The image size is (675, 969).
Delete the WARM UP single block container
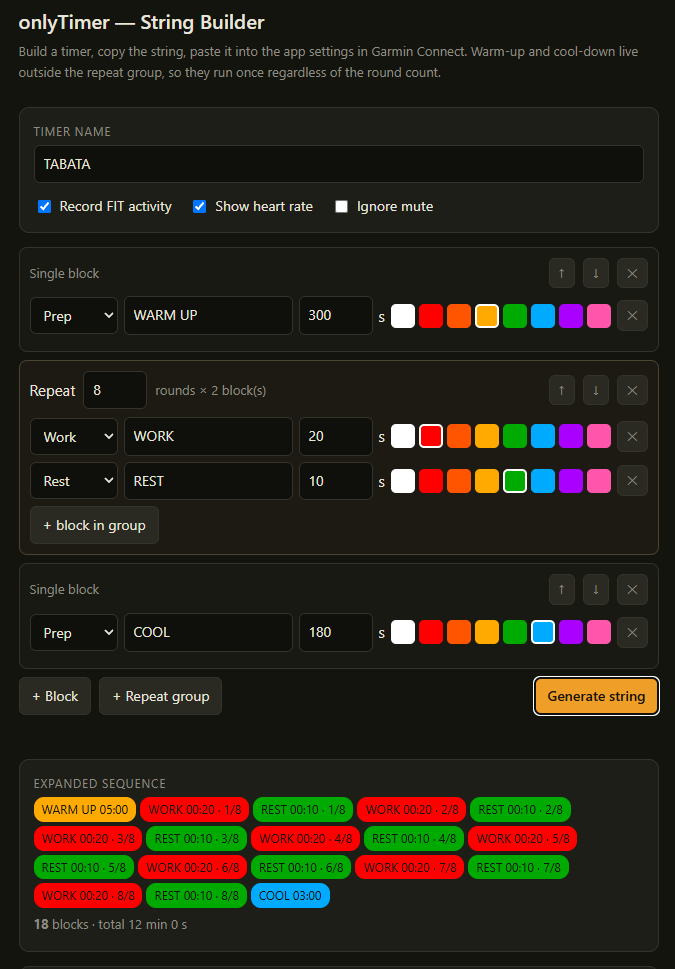(632, 273)
